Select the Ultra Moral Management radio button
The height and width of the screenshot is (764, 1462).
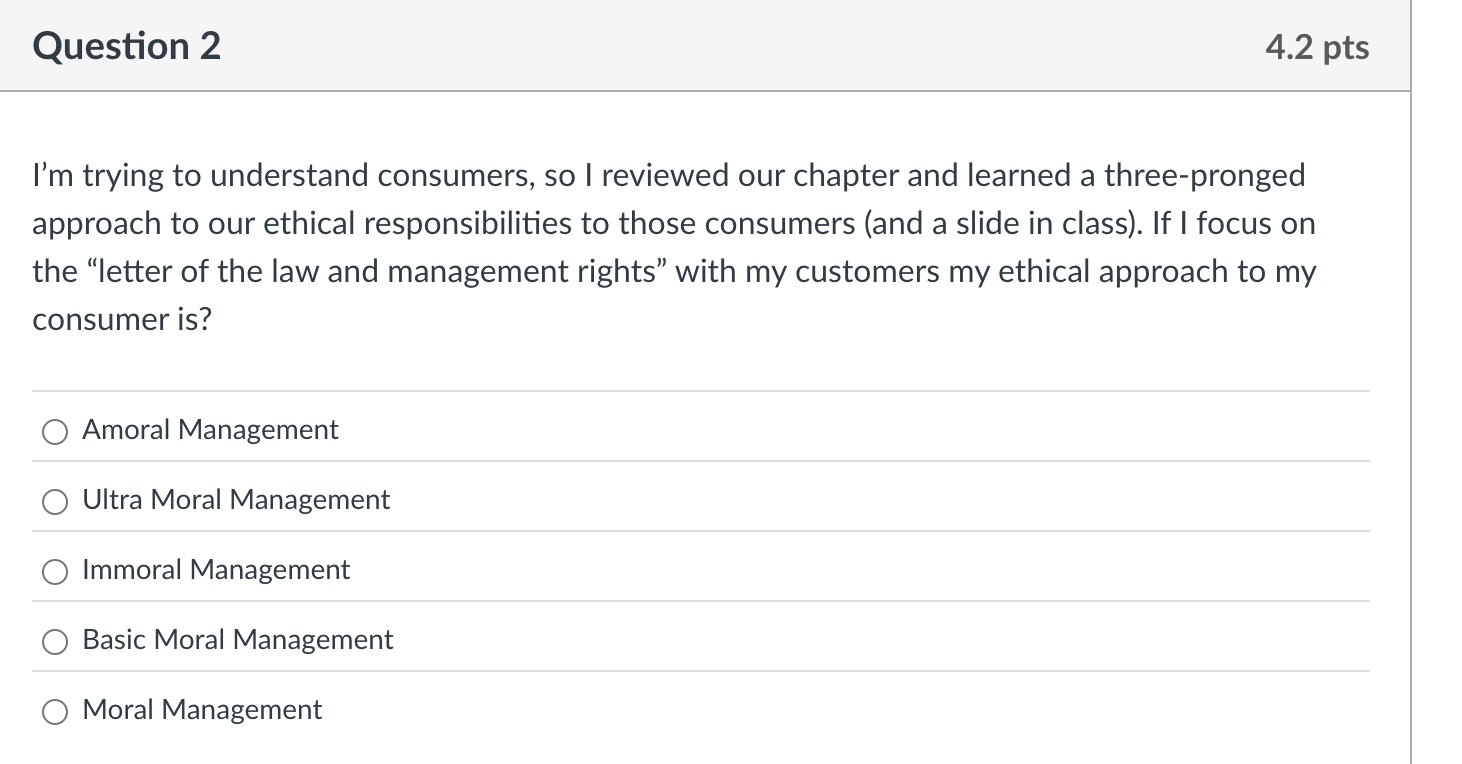(55, 502)
